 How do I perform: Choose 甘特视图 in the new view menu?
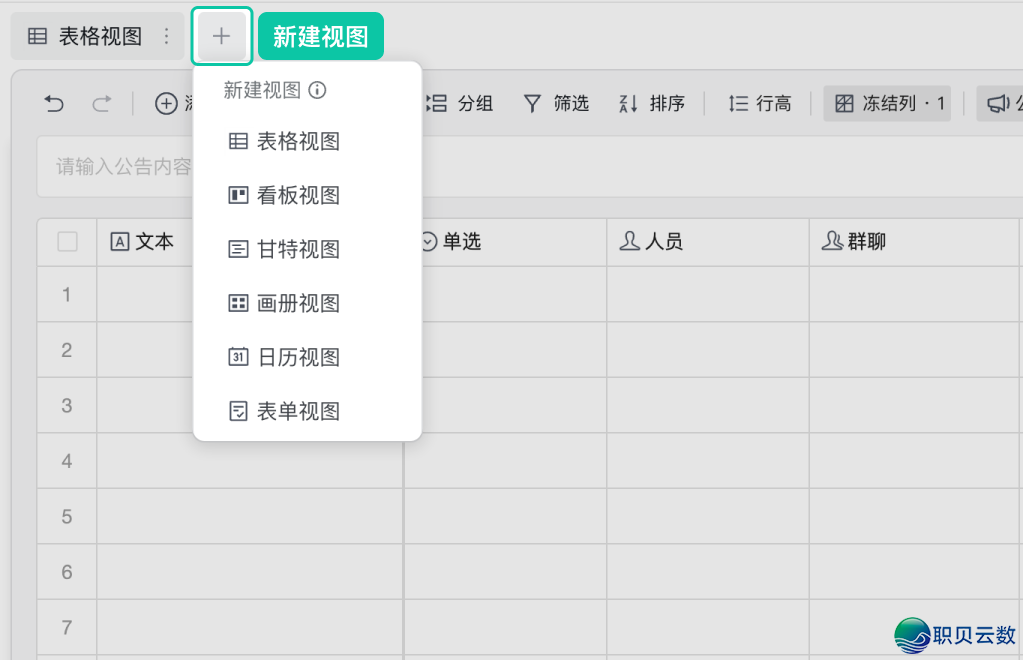coord(307,249)
